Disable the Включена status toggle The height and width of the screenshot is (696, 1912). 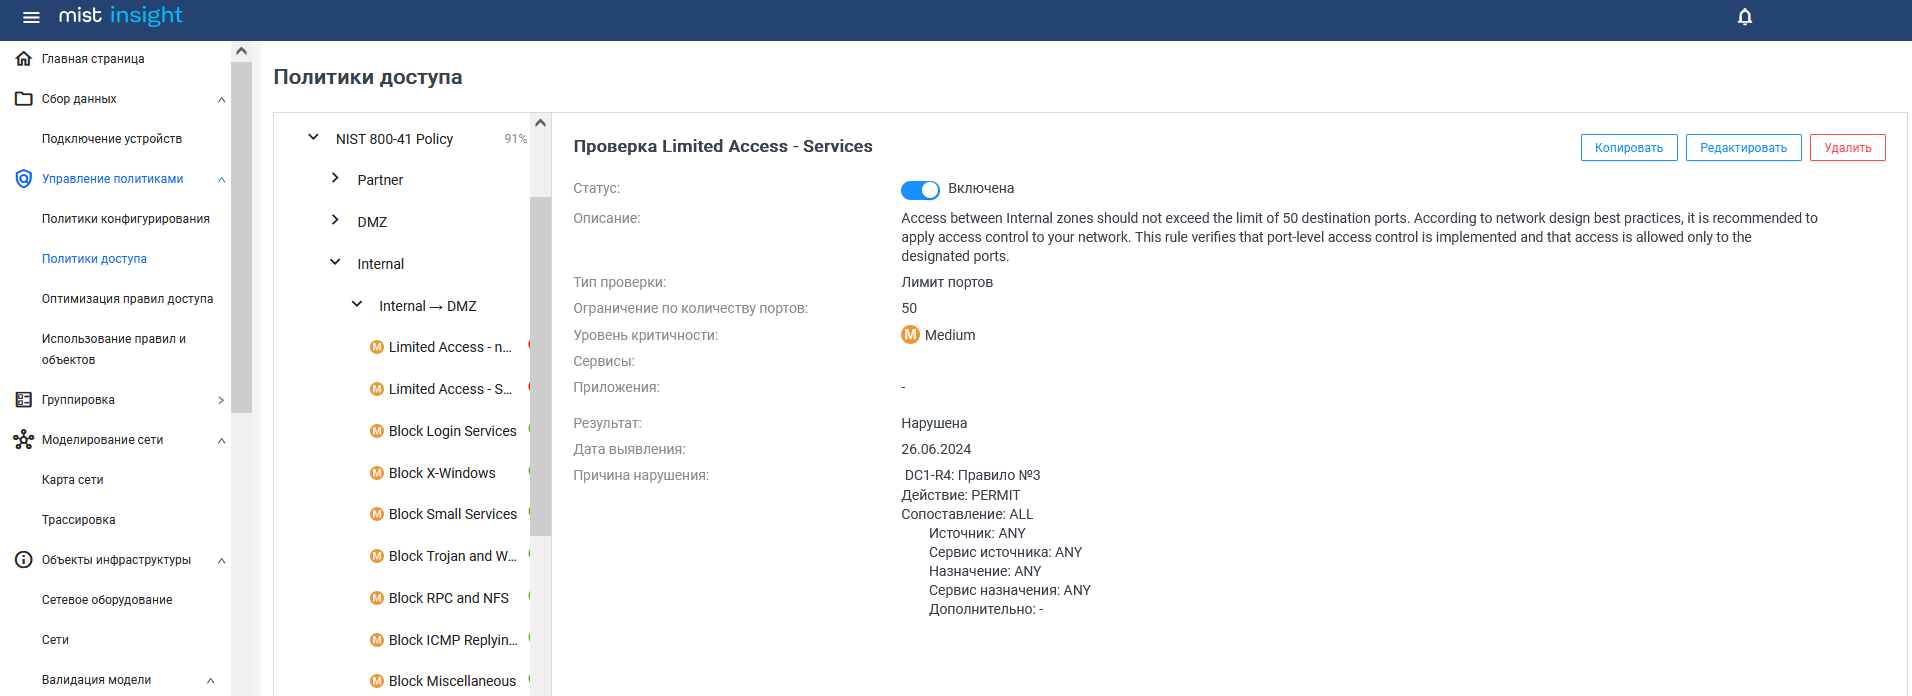click(x=920, y=190)
